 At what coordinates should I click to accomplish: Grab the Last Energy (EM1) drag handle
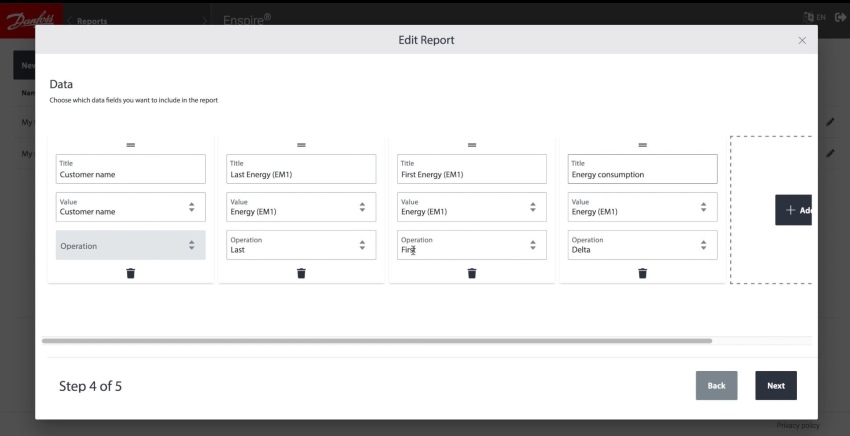[301, 145]
